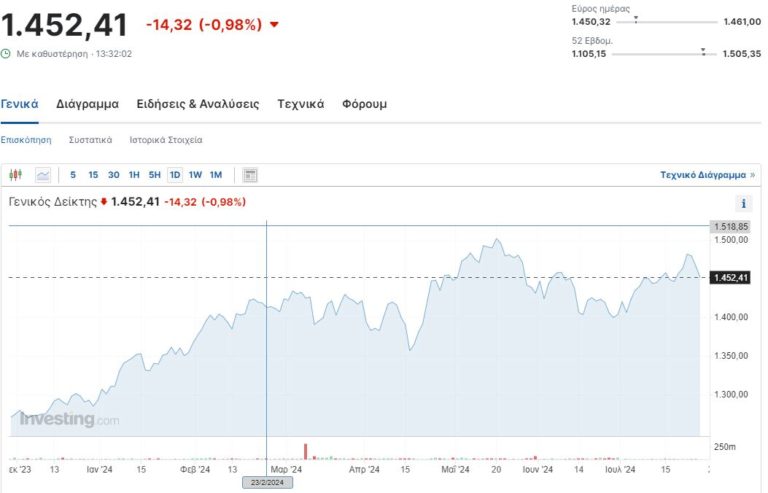
Task: Switch to area chart type
Action: 43,175
